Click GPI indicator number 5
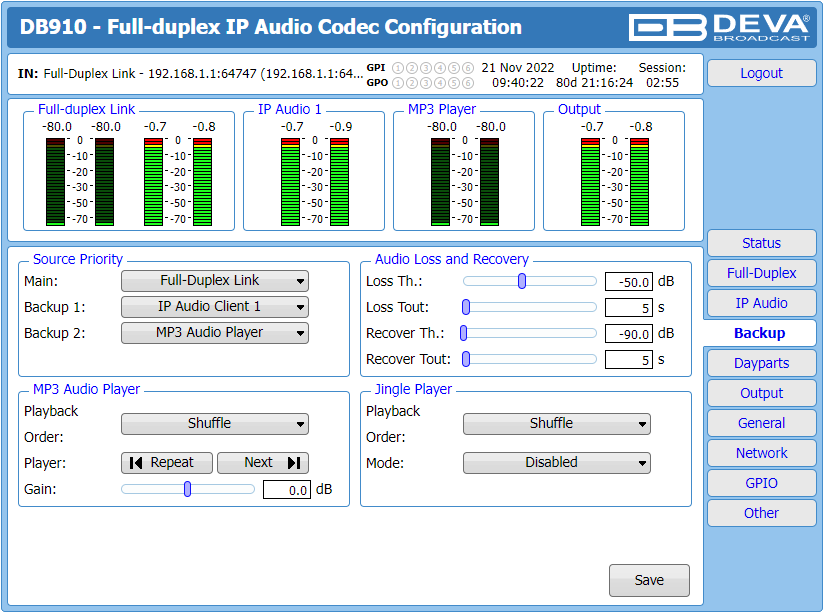824x613 pixels. point(454,68)
